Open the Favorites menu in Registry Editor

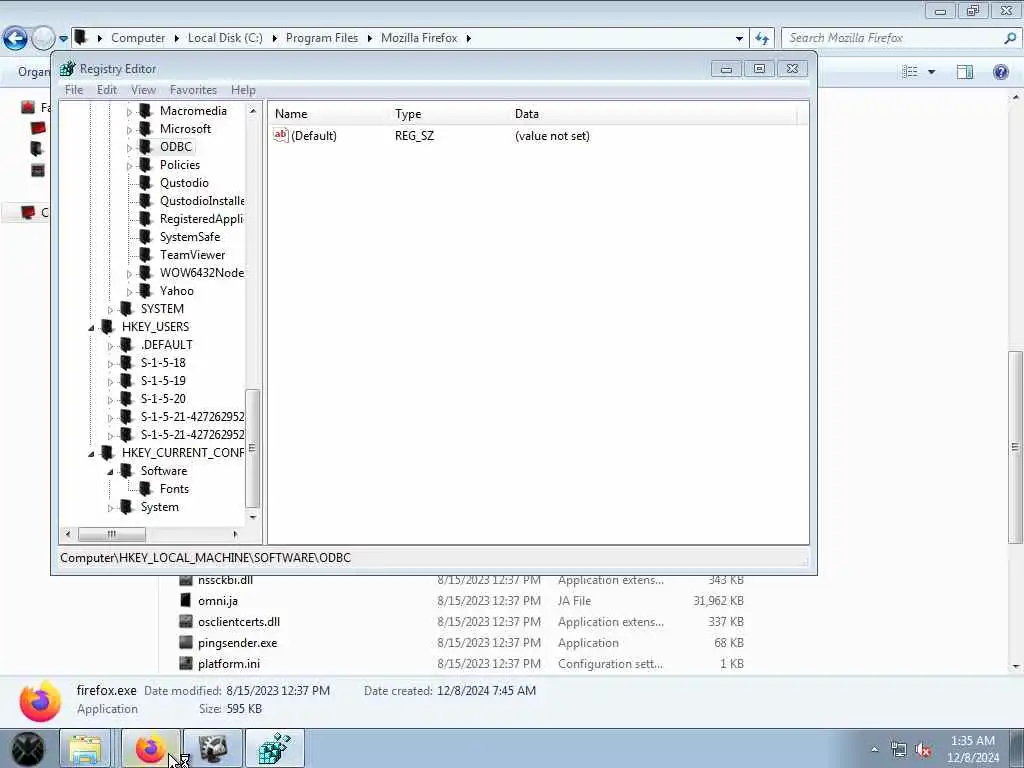pyautogui.click(x=193, y=90)
